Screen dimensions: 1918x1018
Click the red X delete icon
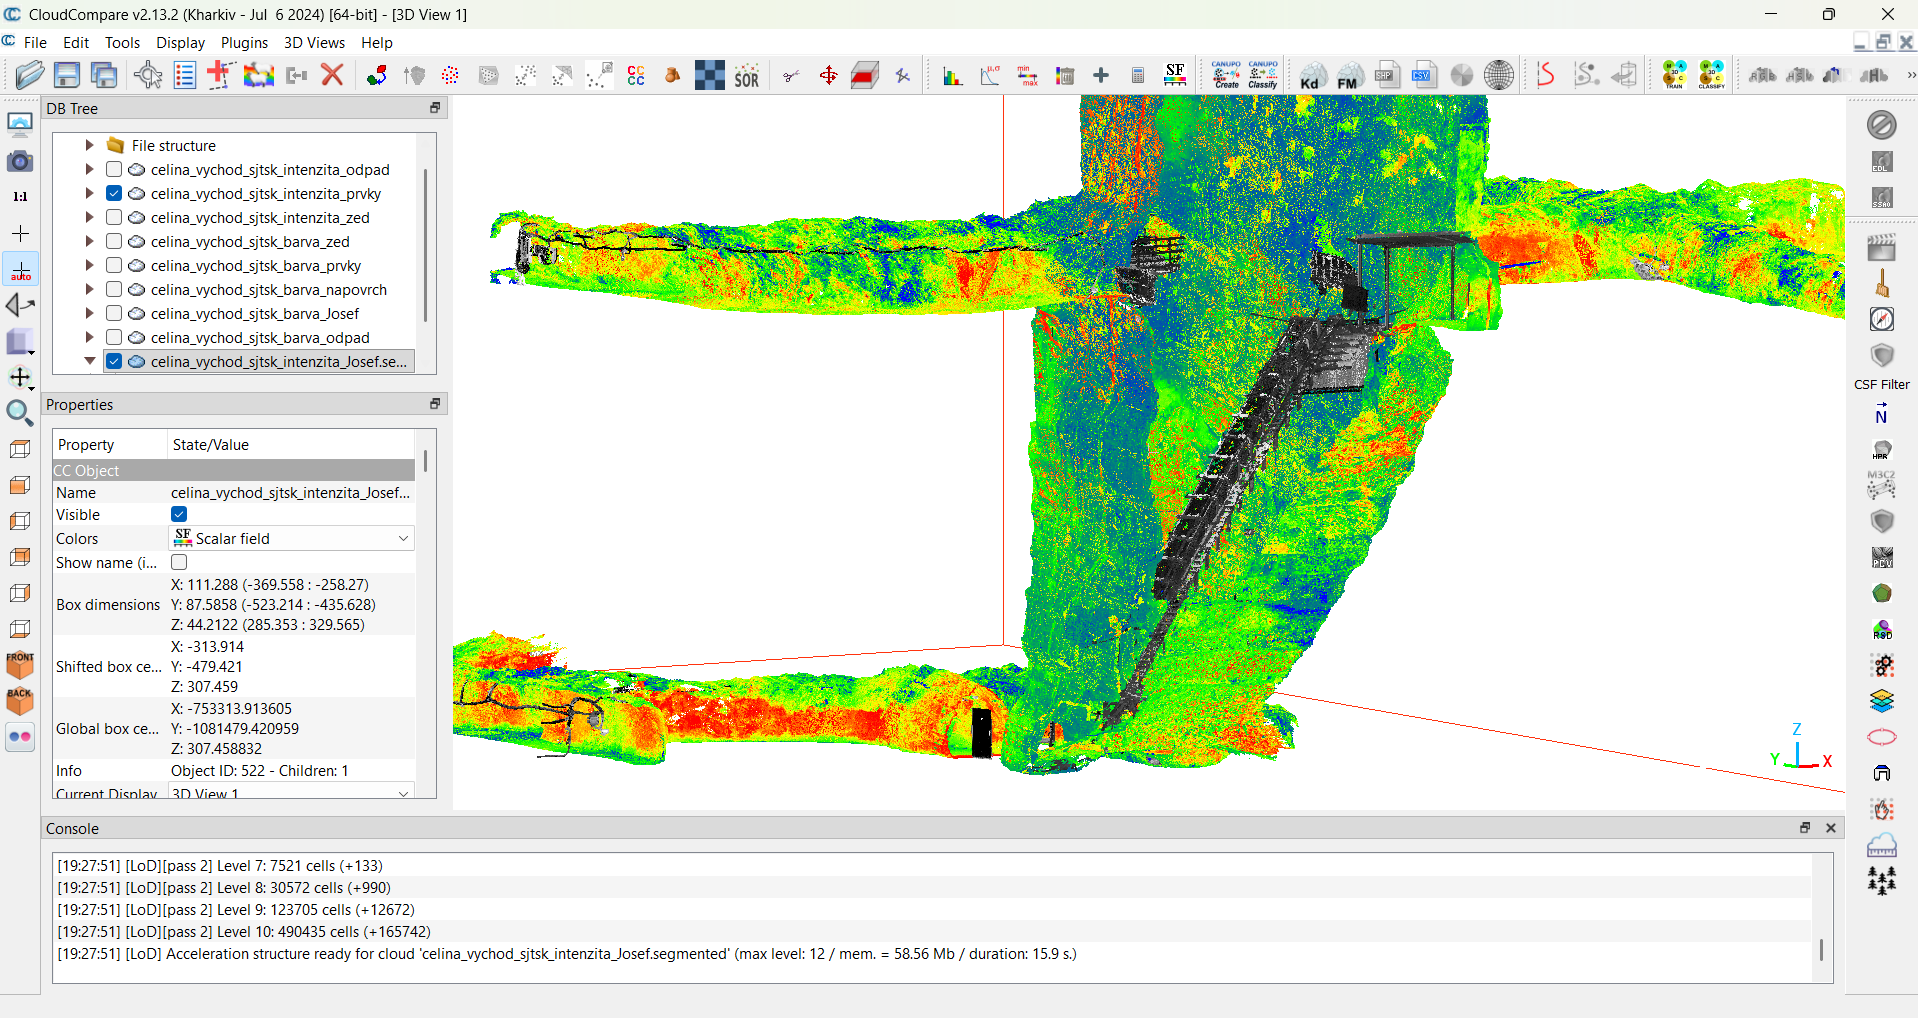coord(333,75)
